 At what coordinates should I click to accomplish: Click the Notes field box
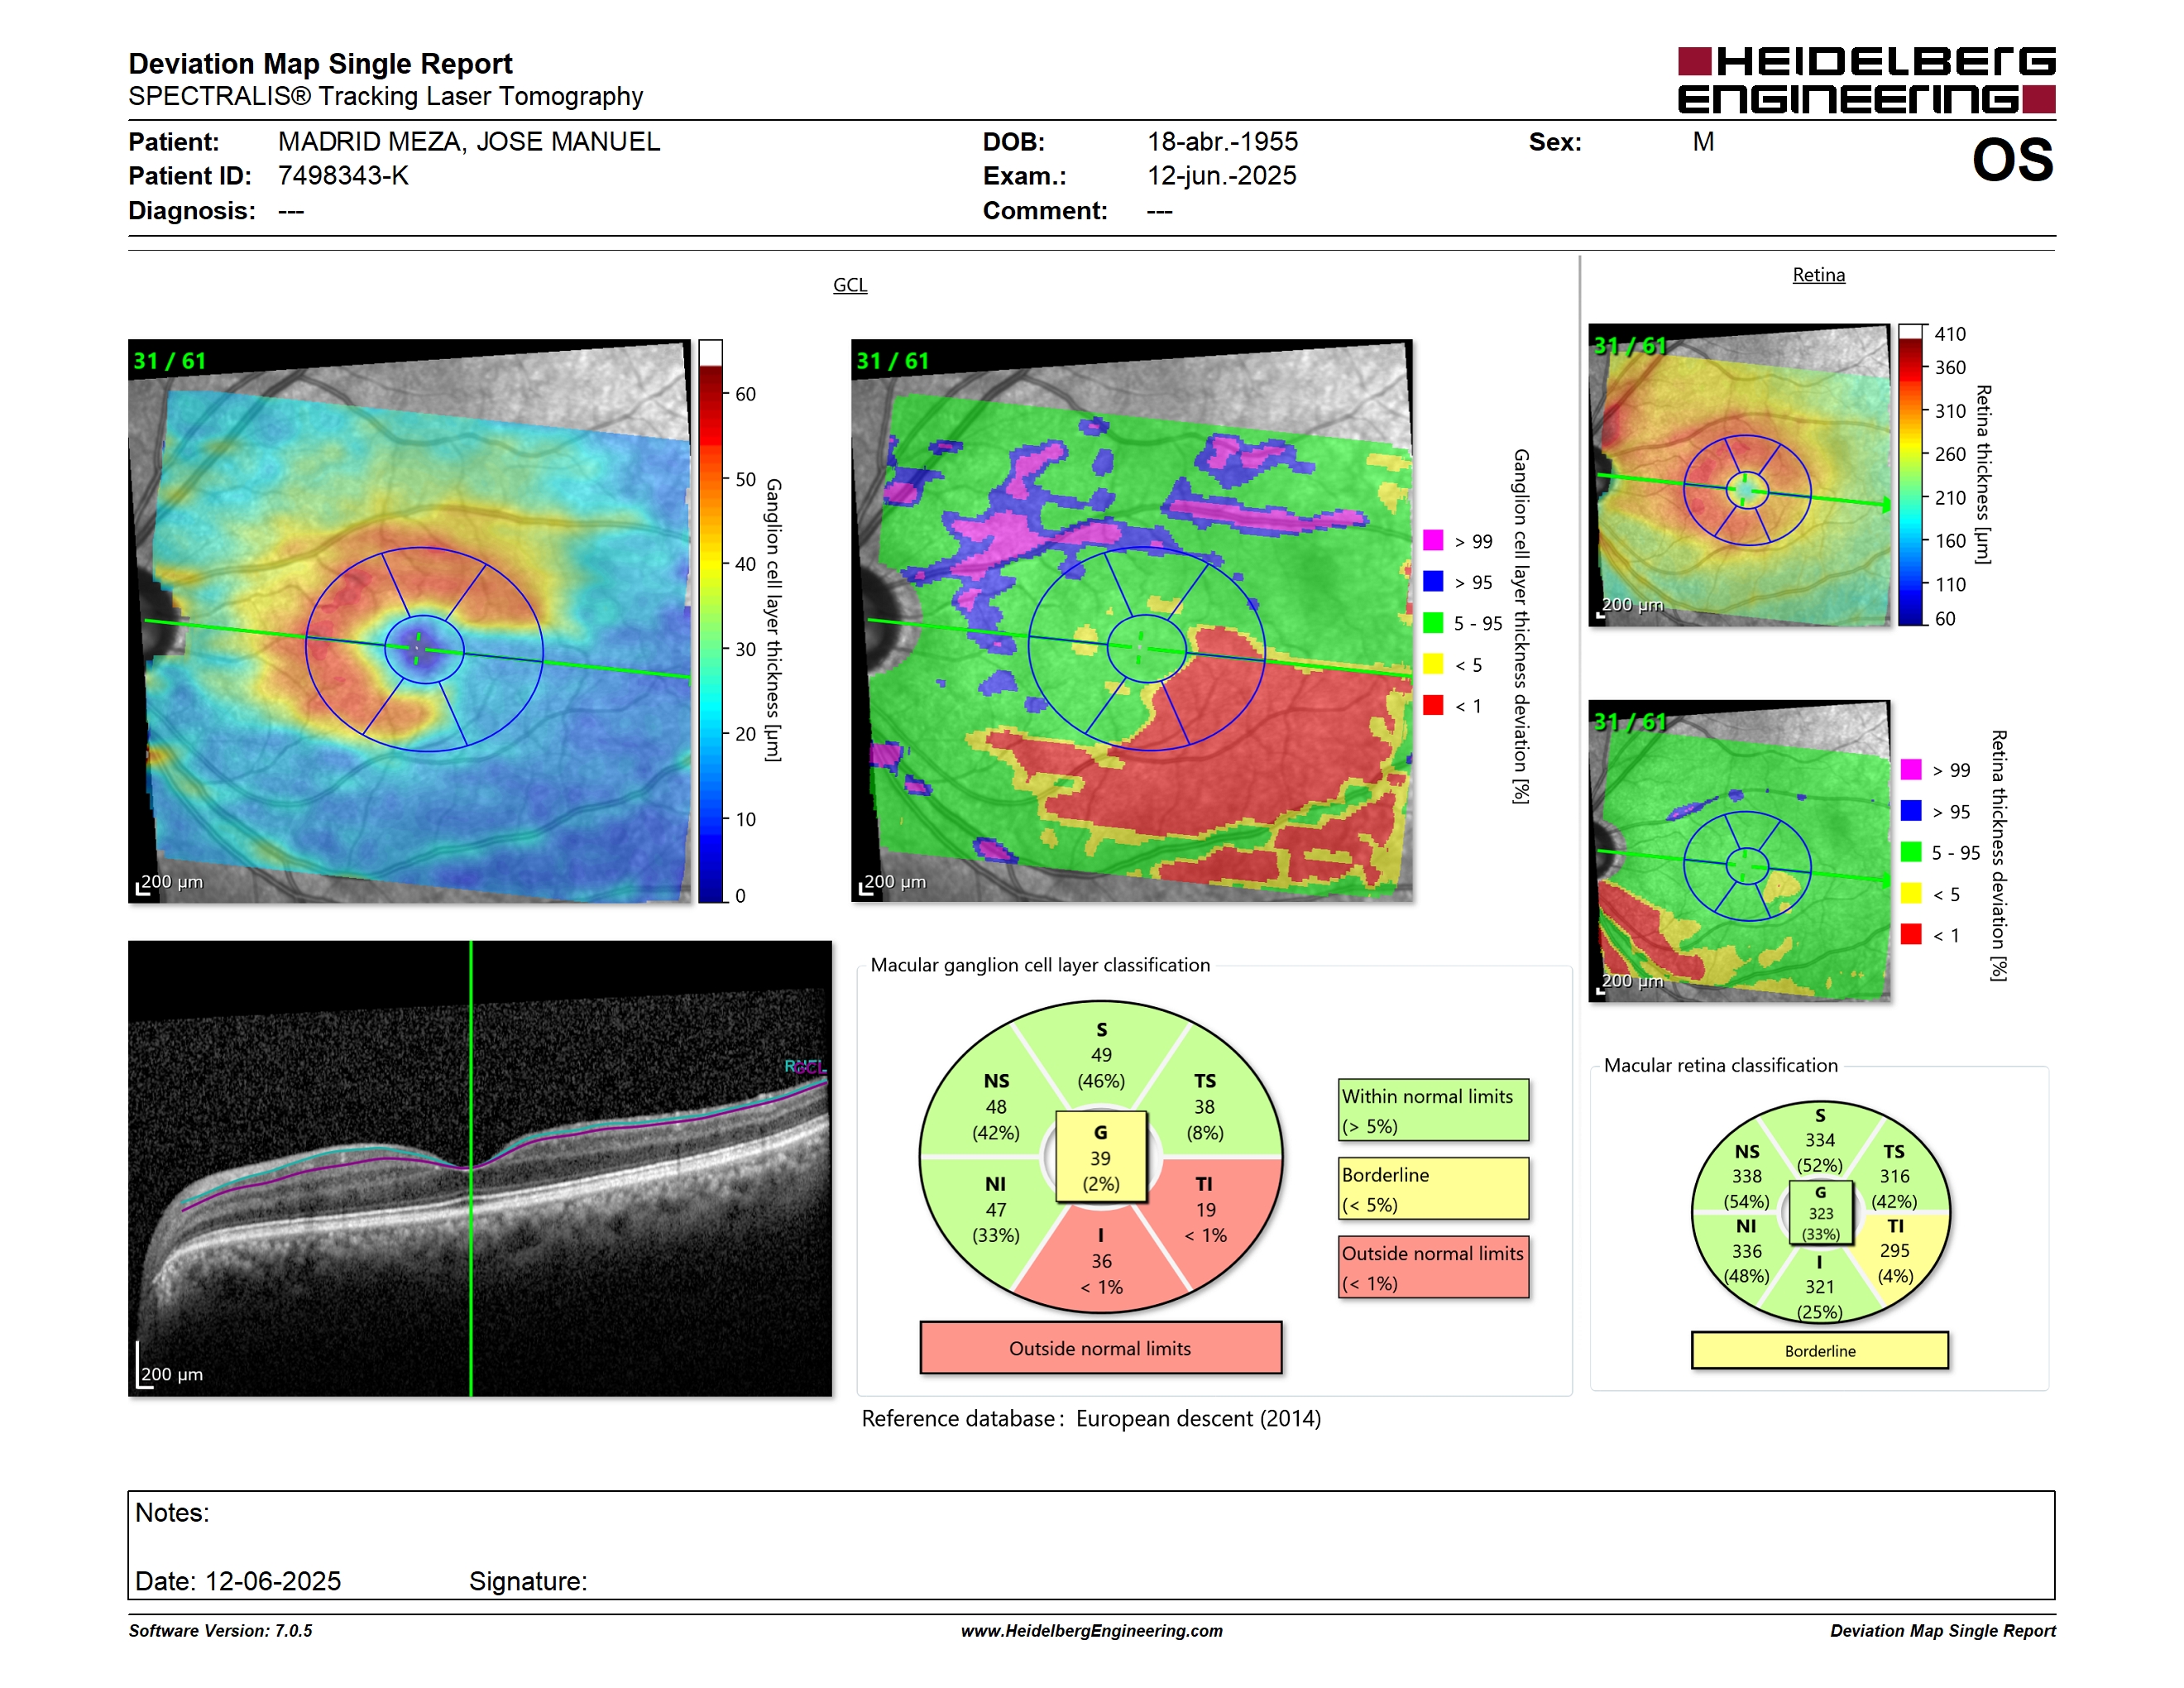pyautogui.click(x=1091, y=1545)
